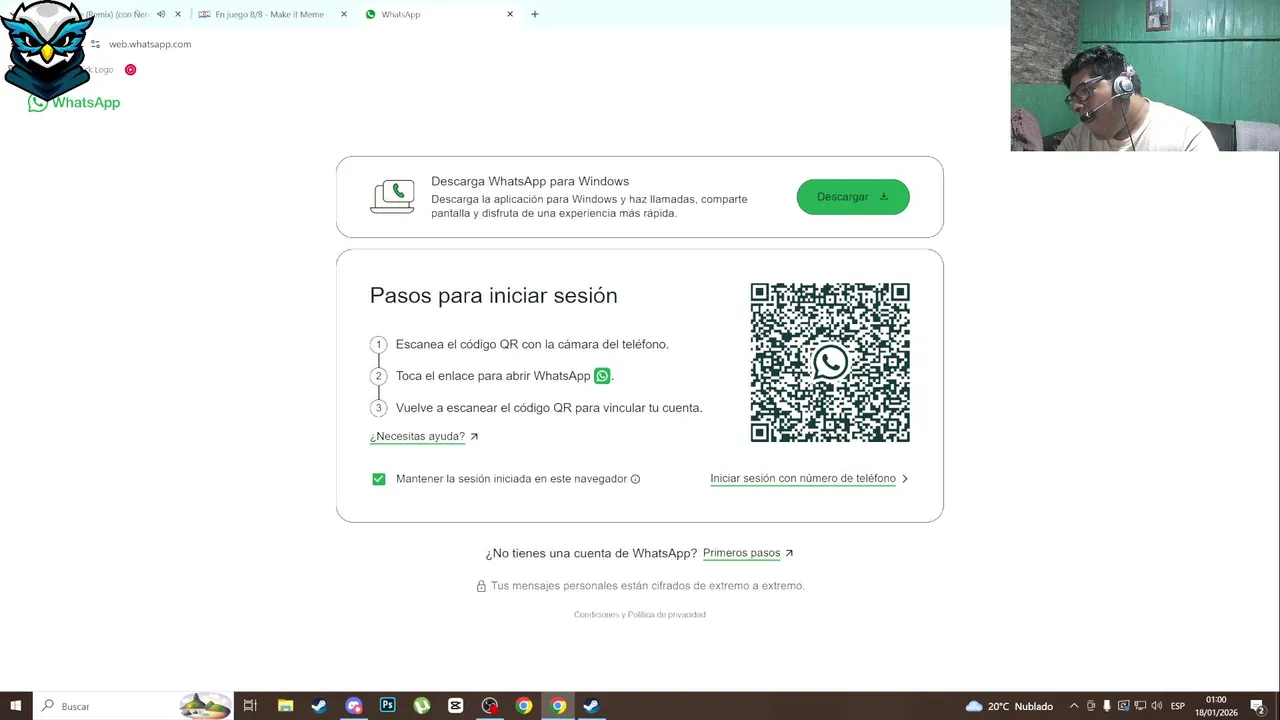Switch ESP input language indicator
This screenshot has width=1280, height=720.
(1178, 706)
